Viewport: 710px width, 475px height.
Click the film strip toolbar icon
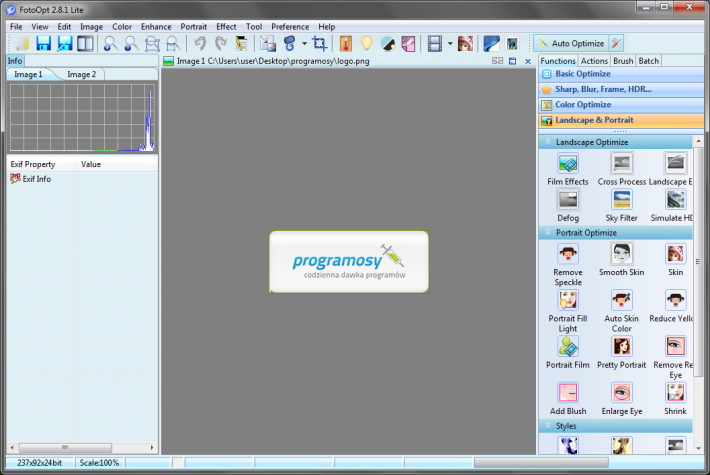pos(434,43)
